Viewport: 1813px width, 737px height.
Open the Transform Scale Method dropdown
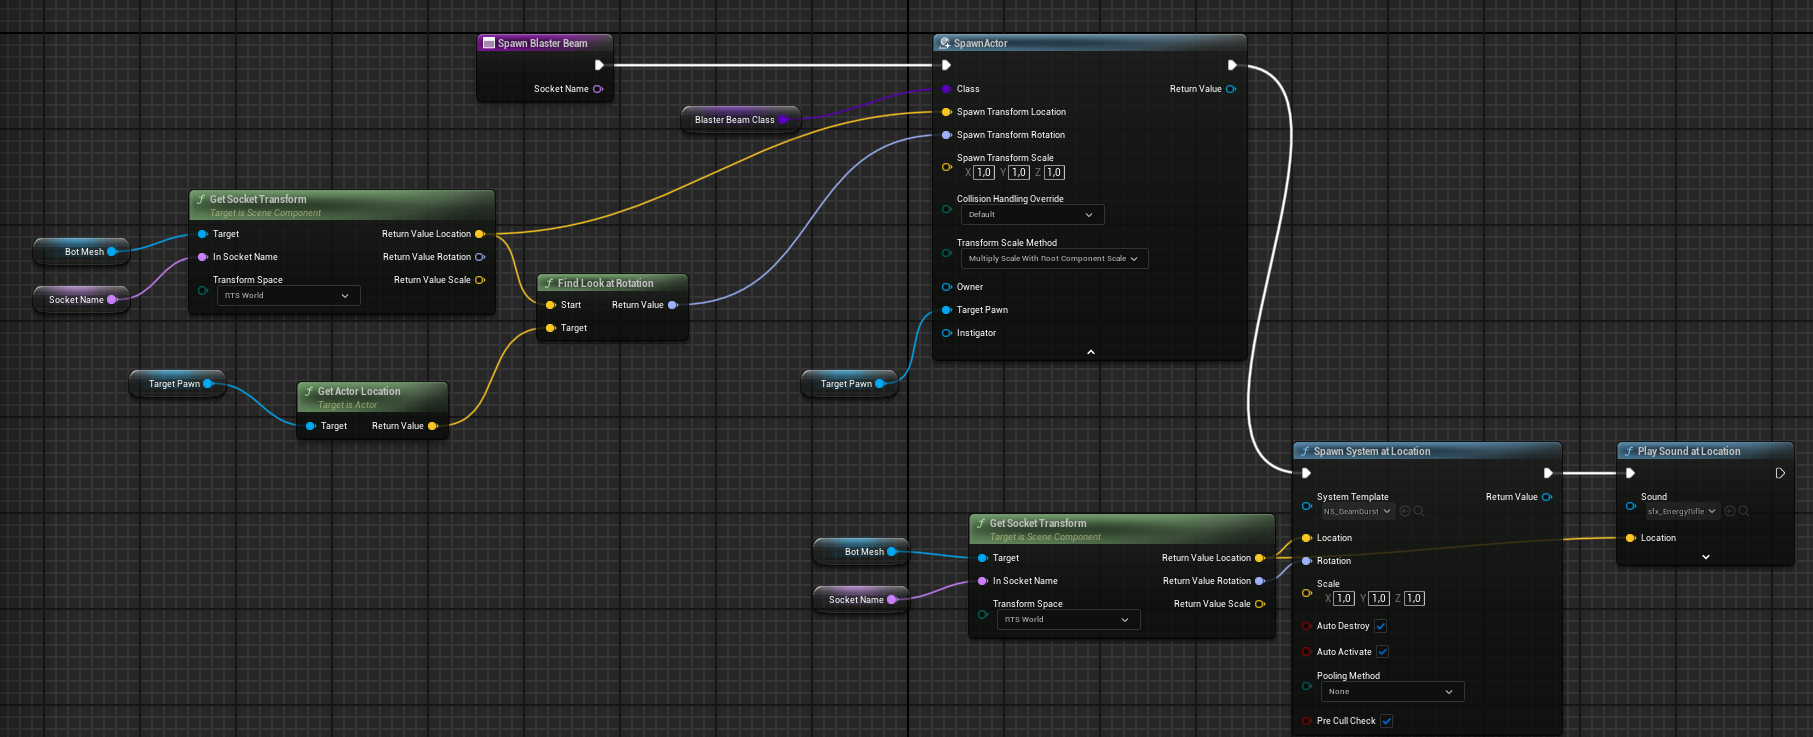point(1053,258)
